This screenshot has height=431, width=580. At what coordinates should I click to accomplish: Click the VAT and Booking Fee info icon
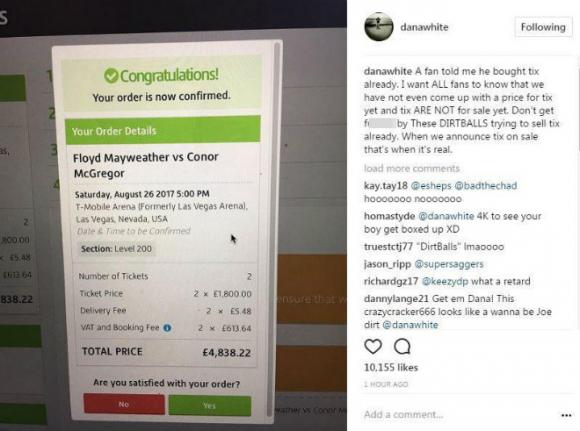[x=167, y=328]
